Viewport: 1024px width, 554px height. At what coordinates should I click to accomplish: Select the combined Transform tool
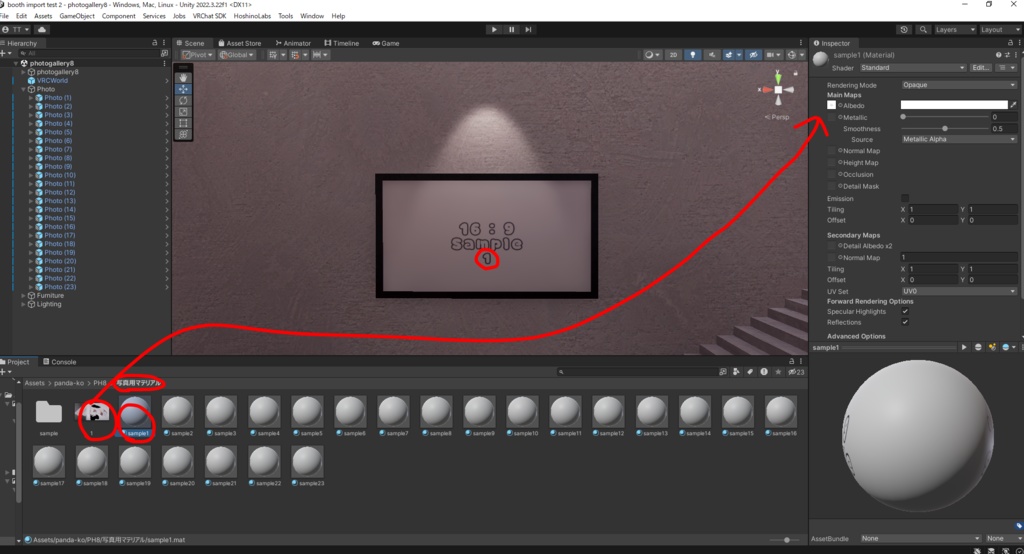(x=184, y=134)
